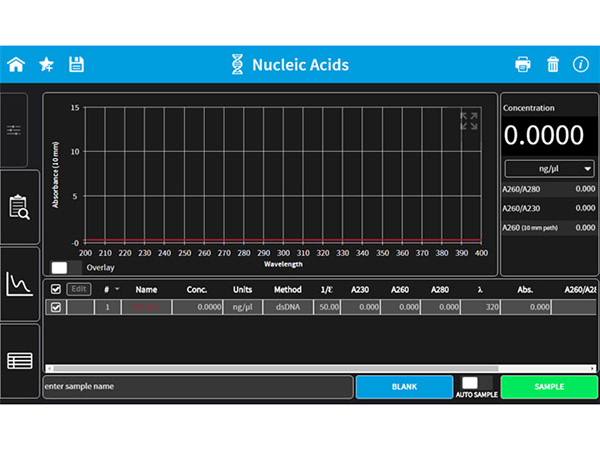Image resolution: width=600 pixels, height=450 pixels.
Task: Open the ng/µl concentration units dropdown
Action: [x=549, y=169]
